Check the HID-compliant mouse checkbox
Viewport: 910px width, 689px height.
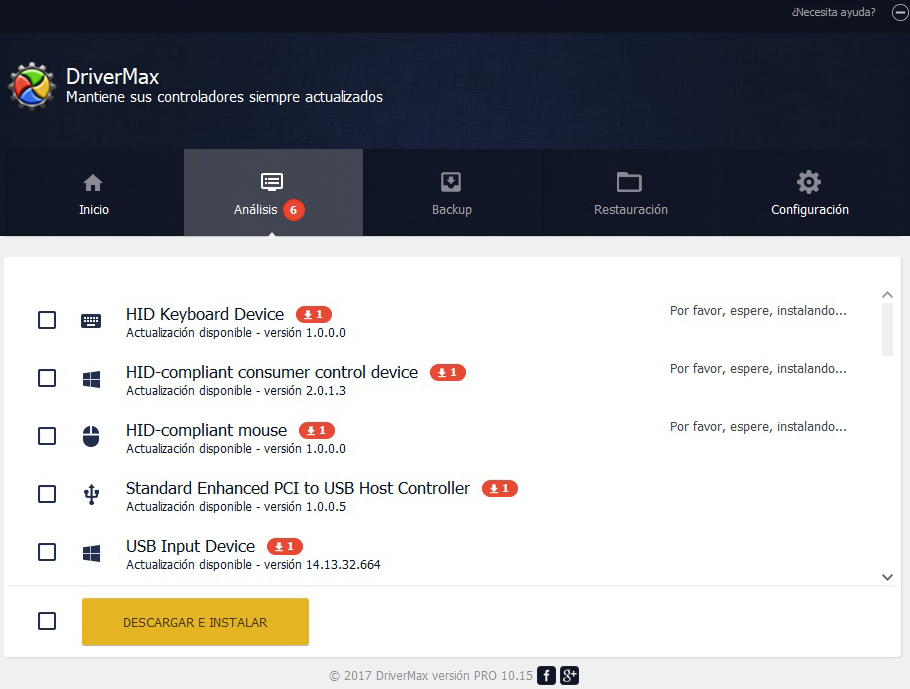pos(47,436)
